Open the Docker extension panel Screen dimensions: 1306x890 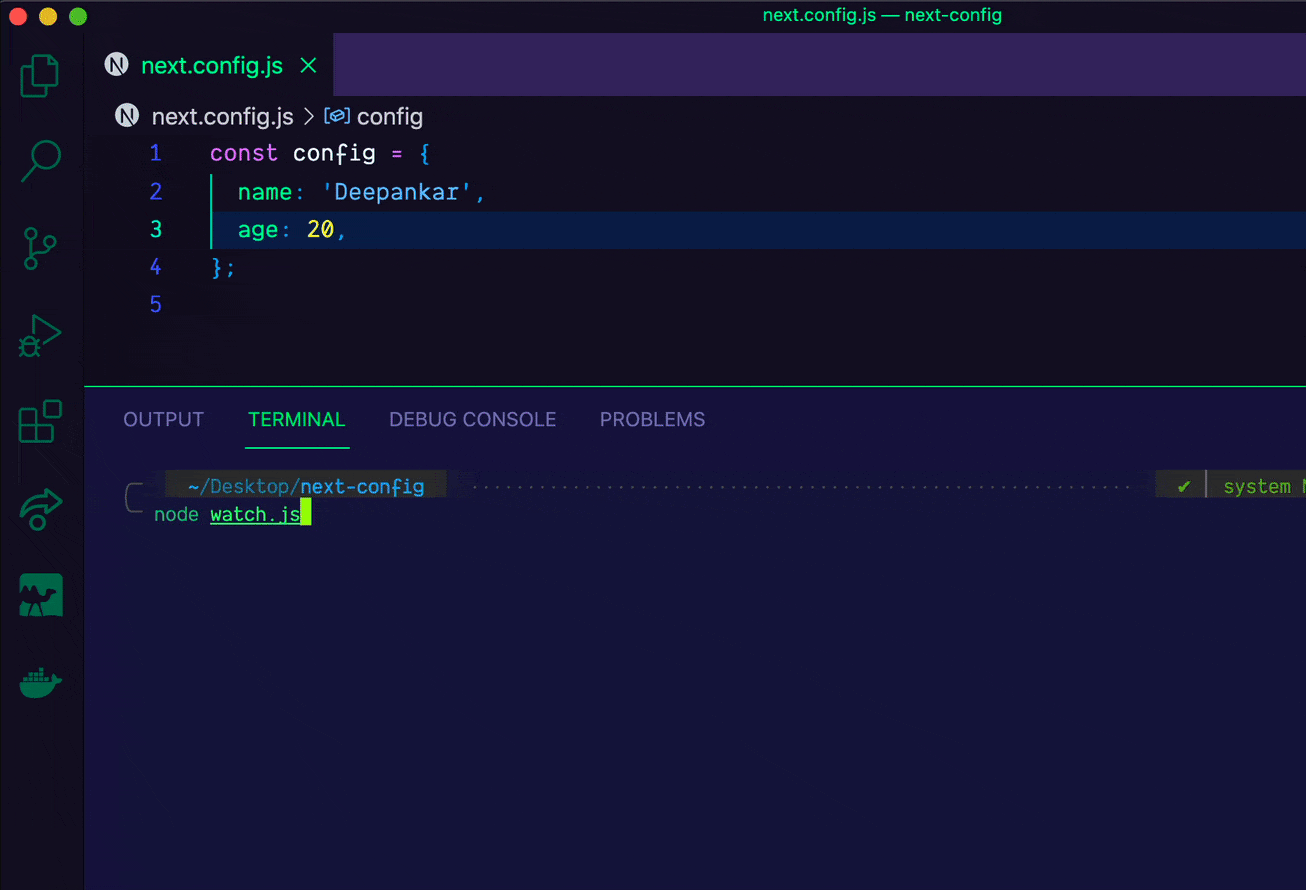tap(40, 682)
